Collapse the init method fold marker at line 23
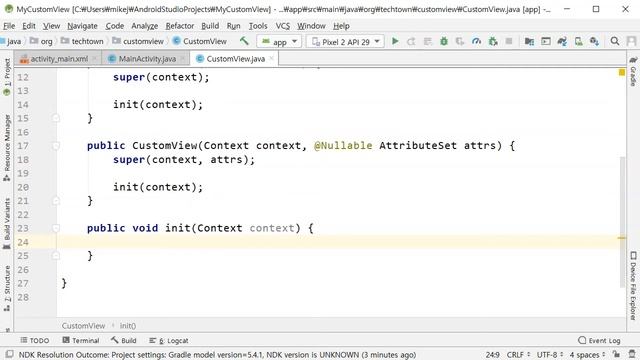Image resolution: width=640 pixels, height=360 pixels. pos(56,228)
